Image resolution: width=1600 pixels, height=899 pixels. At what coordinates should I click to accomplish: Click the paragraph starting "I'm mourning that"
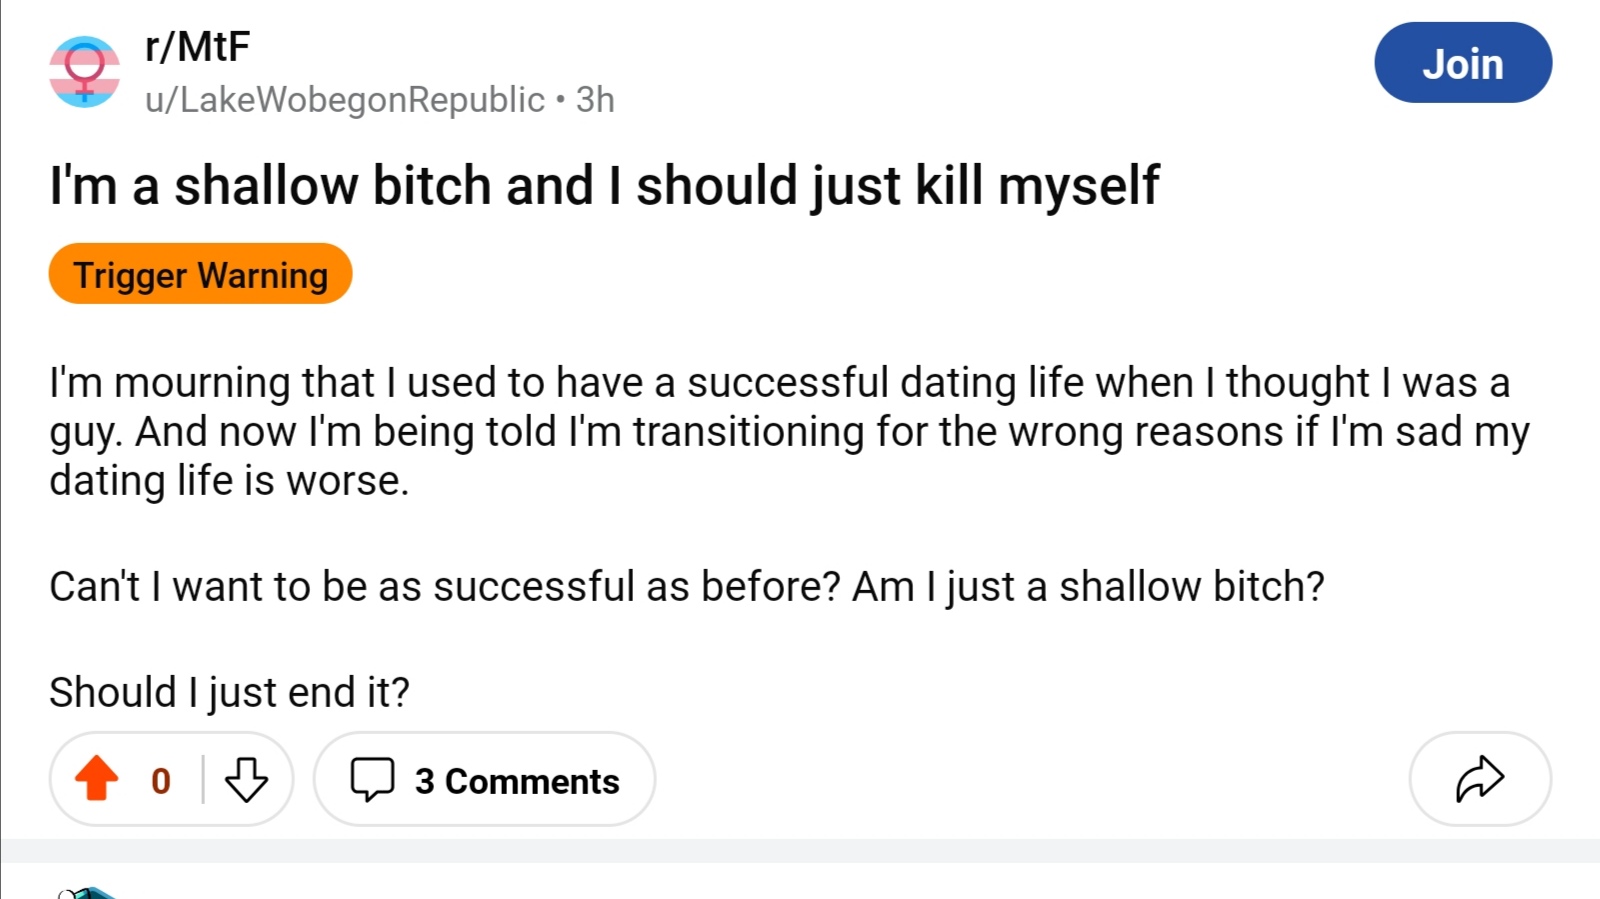pyautogui.click(x=789, y=432)
